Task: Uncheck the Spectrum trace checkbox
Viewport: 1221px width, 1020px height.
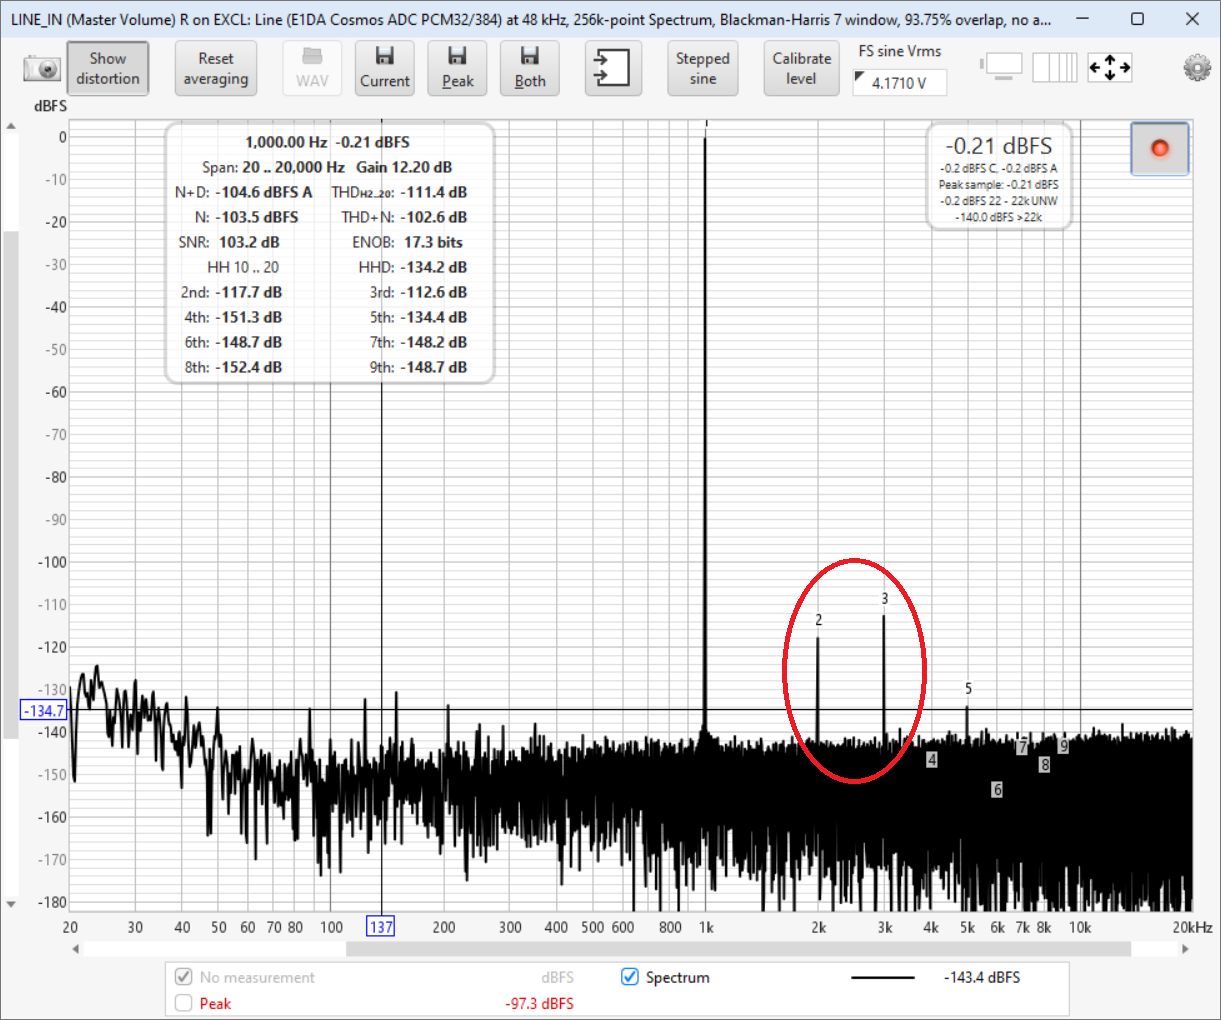Action: 630,977
